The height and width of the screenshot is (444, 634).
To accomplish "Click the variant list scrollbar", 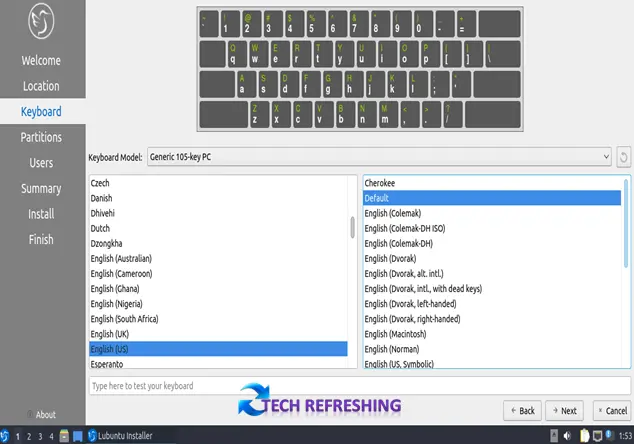I will [x=626, y=223].
